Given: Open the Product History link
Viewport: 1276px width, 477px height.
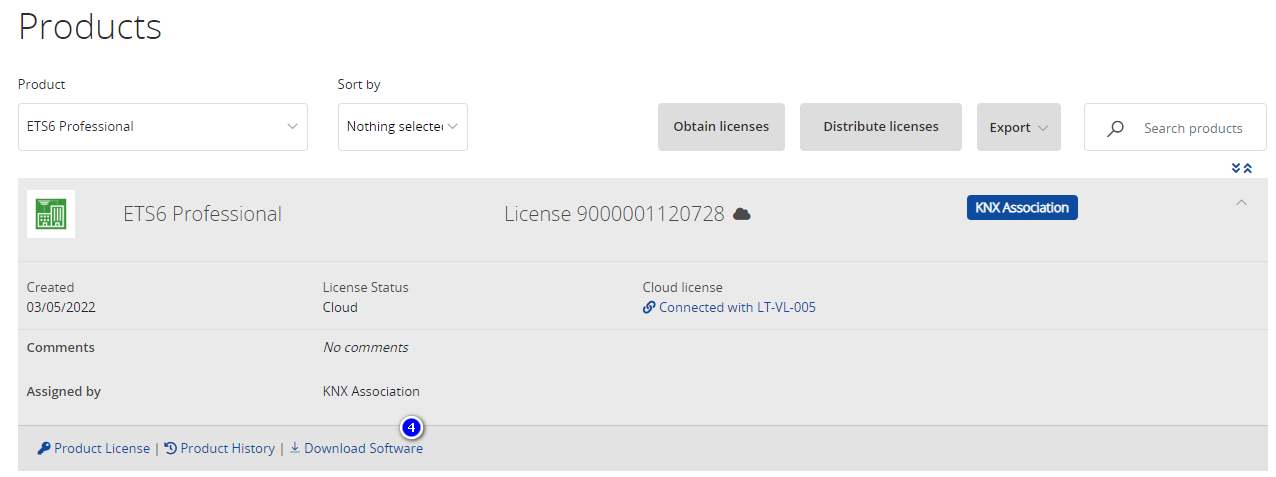Looking at the screenshot, I should (x=228, y=449).
